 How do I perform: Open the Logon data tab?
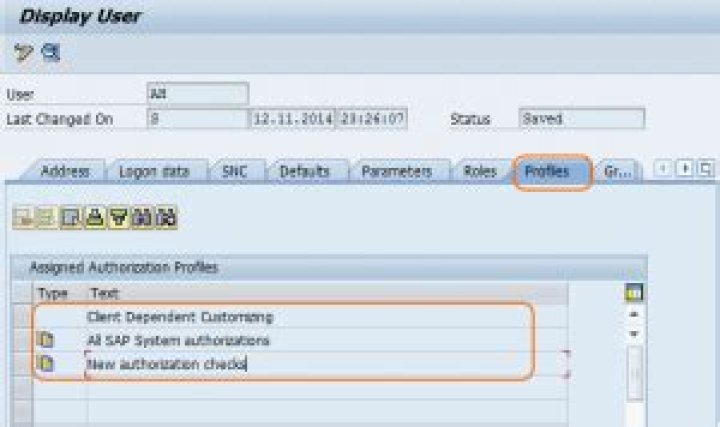click(x=154, y=171)
